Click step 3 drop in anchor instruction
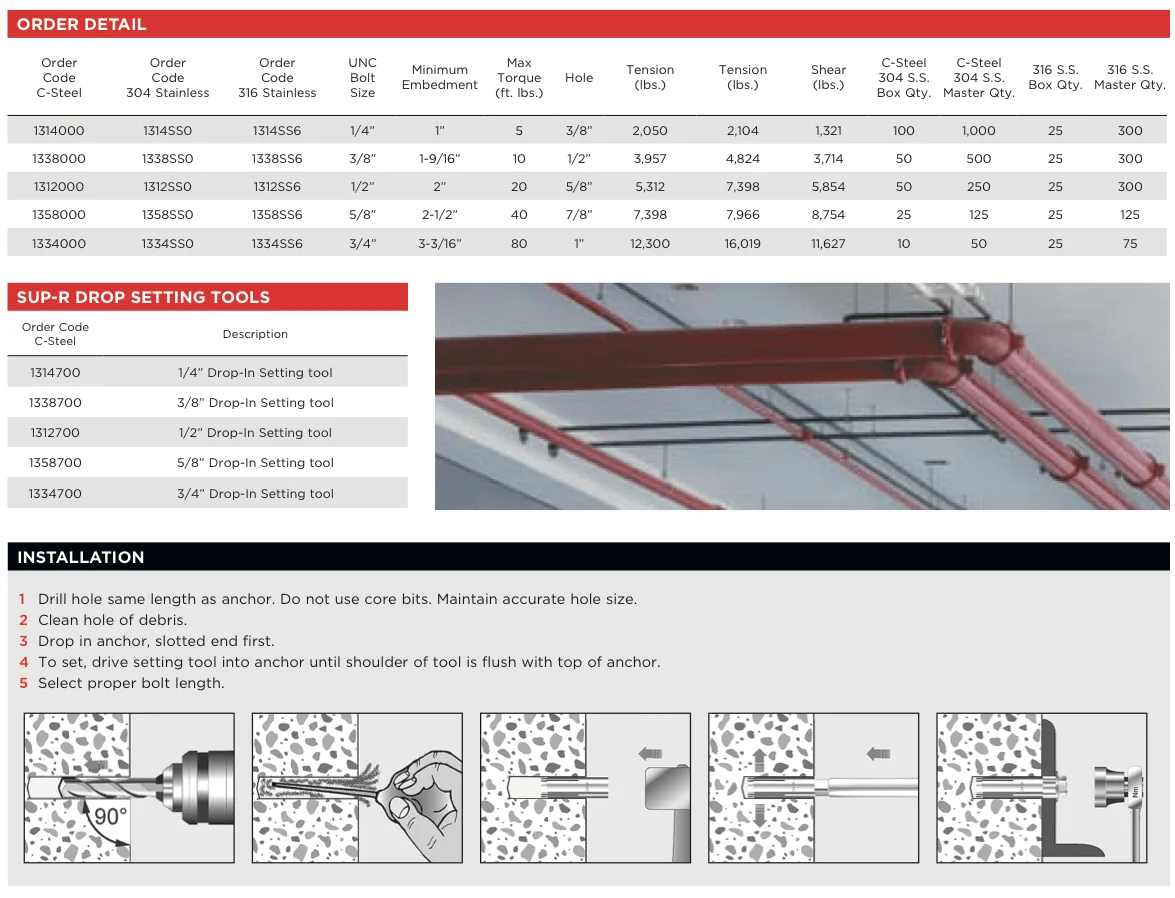This screenshot has height=898, width=1175. [x=156, y=641]
